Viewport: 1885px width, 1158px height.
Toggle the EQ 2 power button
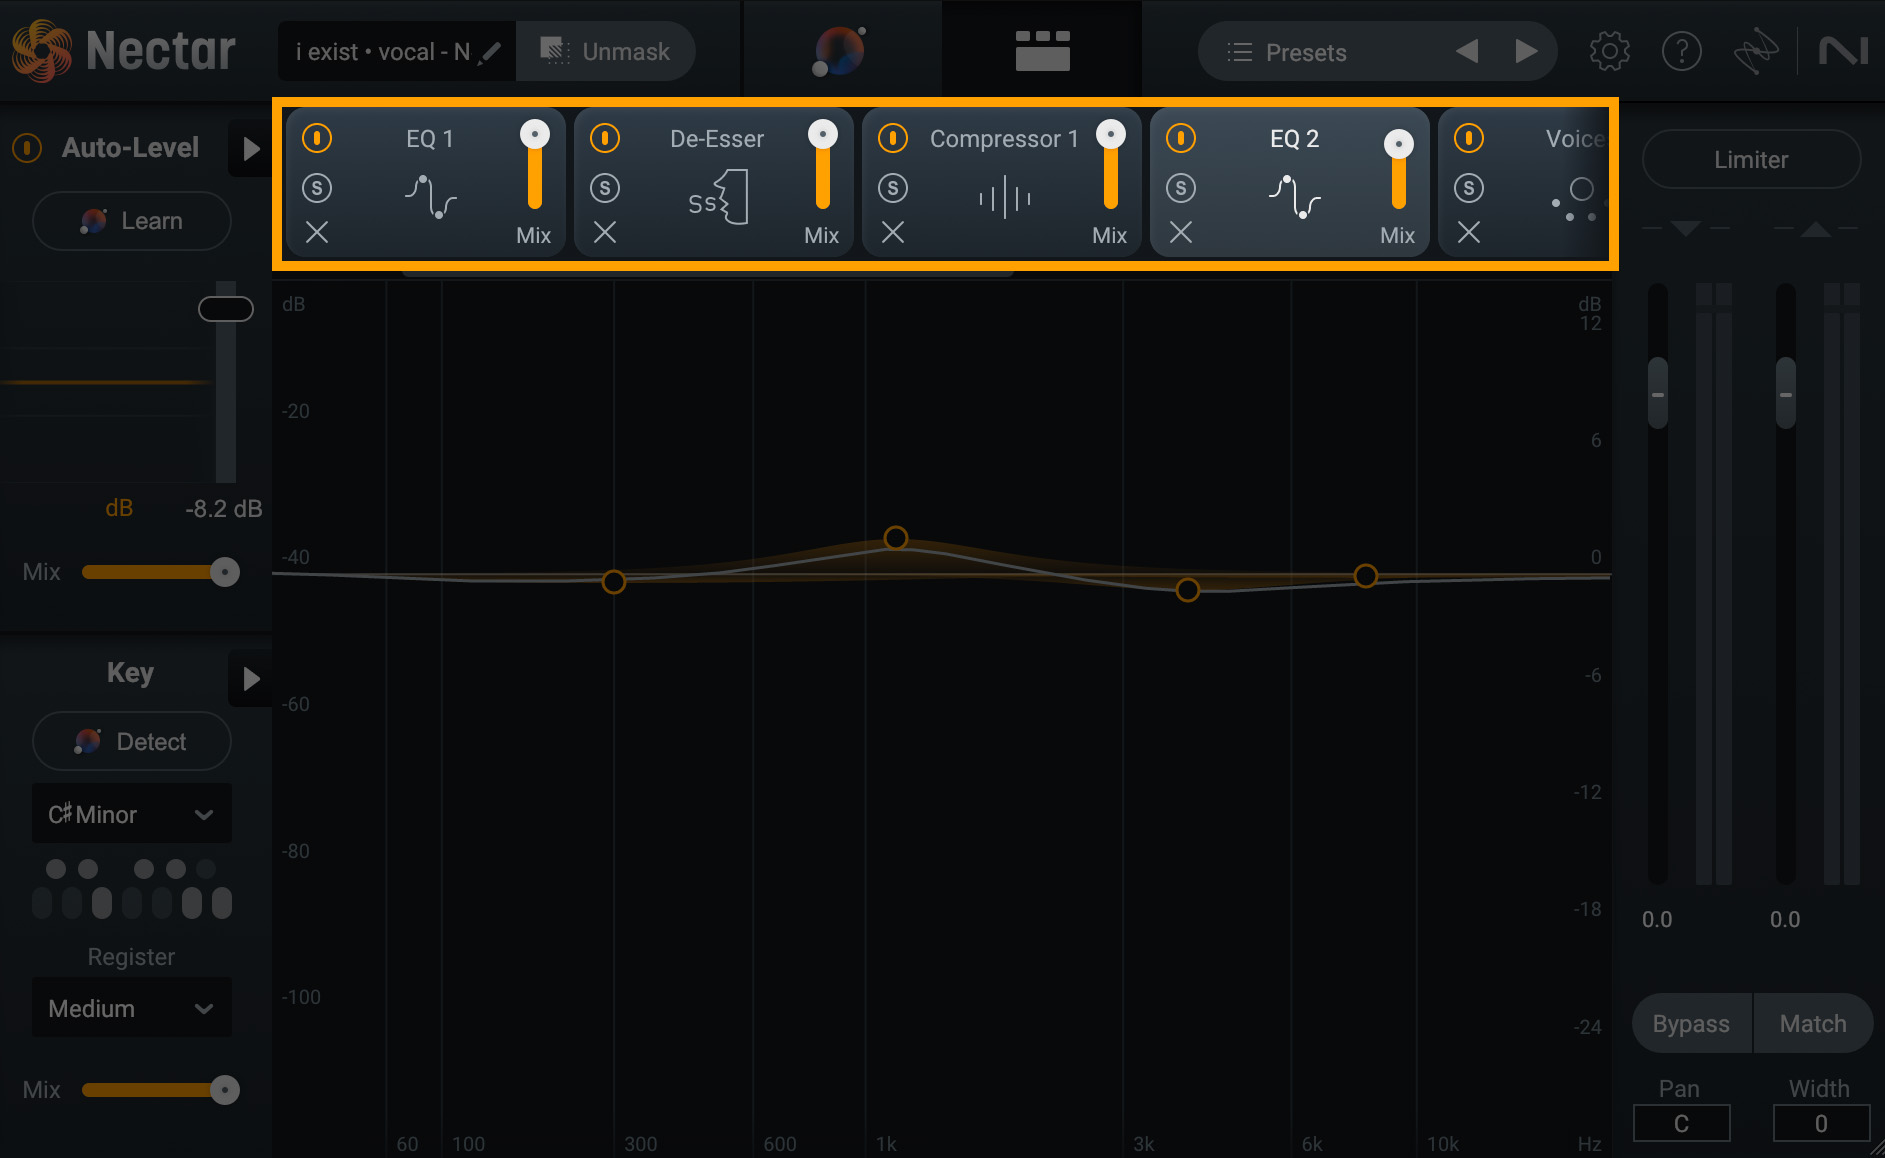coord(1181,137)
